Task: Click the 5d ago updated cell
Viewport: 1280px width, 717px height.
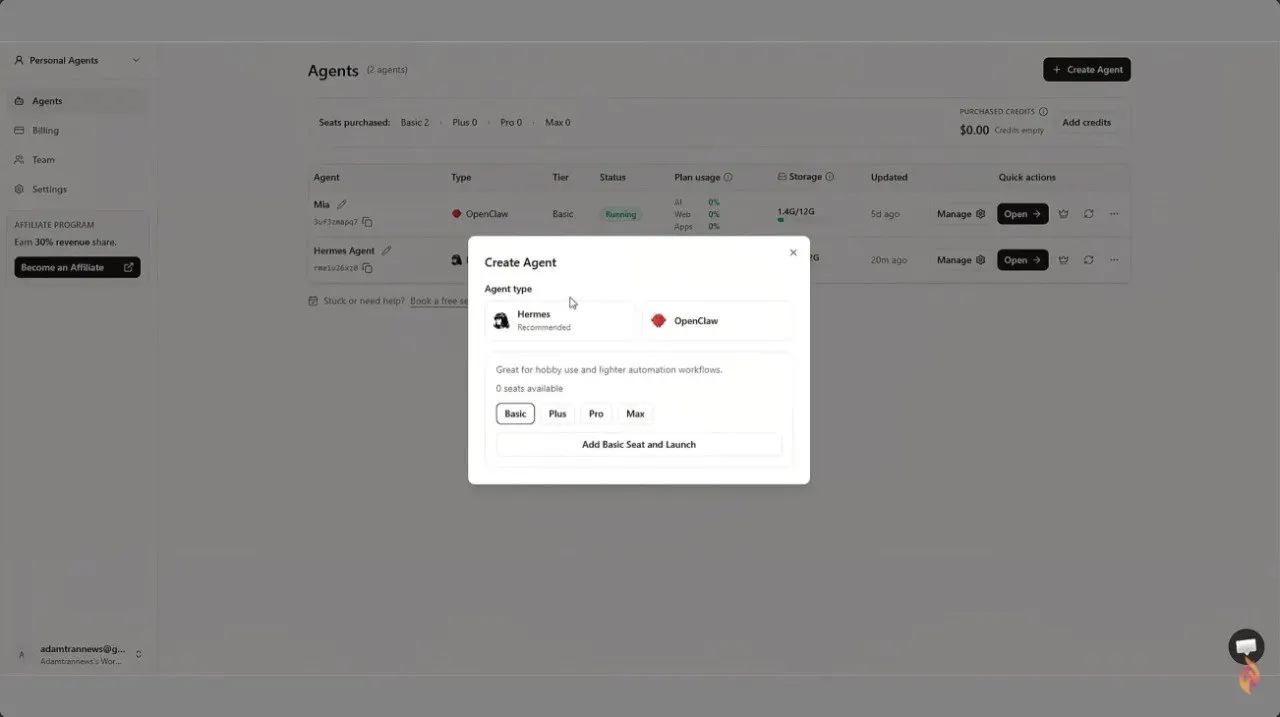Action: 884,214
